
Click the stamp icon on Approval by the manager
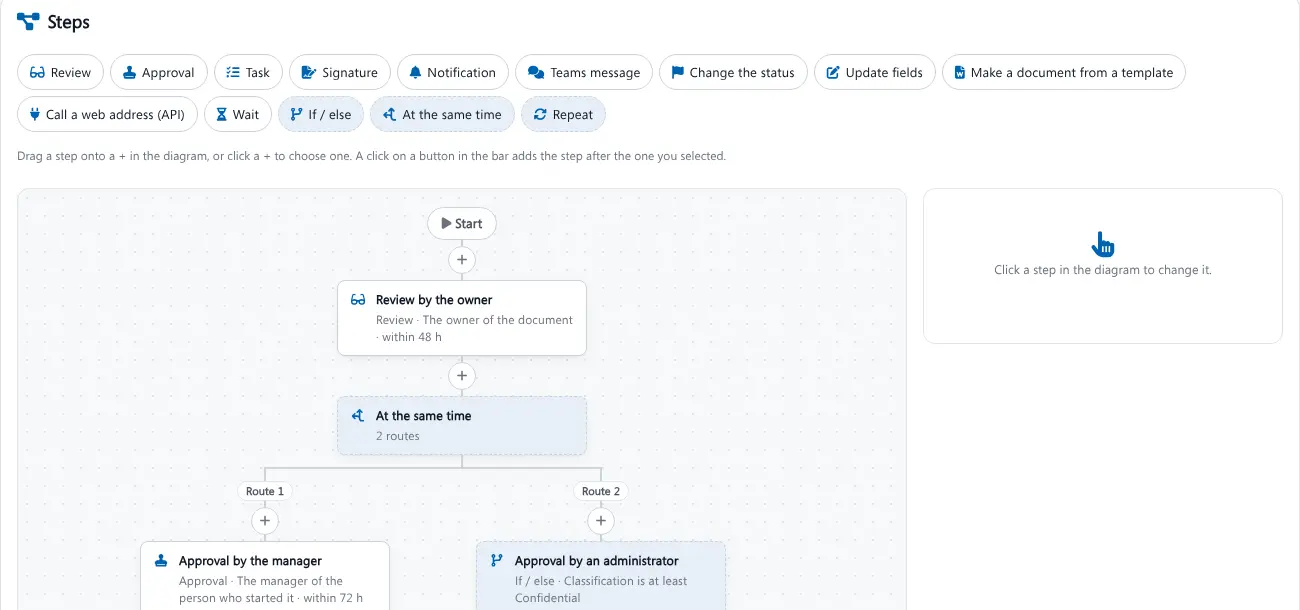(x=161, y=561)
